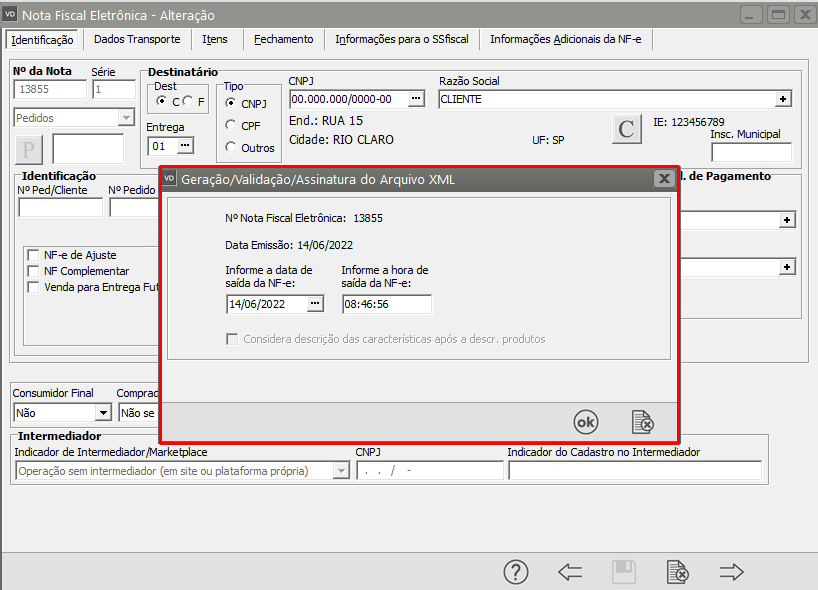The width and height of the screenshot is (818, 590).
Task: Select the Outros type radio button
Action: pos(231,148)
